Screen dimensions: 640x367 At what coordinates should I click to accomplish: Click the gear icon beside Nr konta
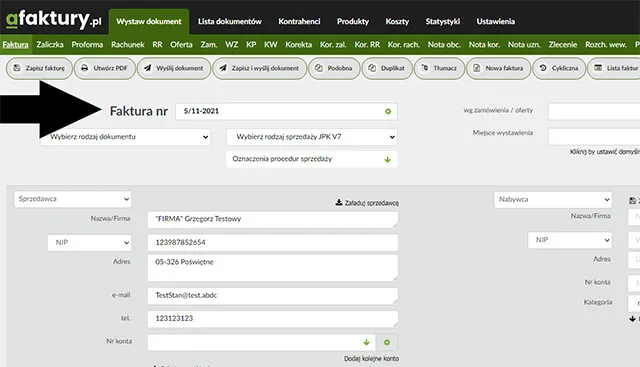click(x=387, y=343)
